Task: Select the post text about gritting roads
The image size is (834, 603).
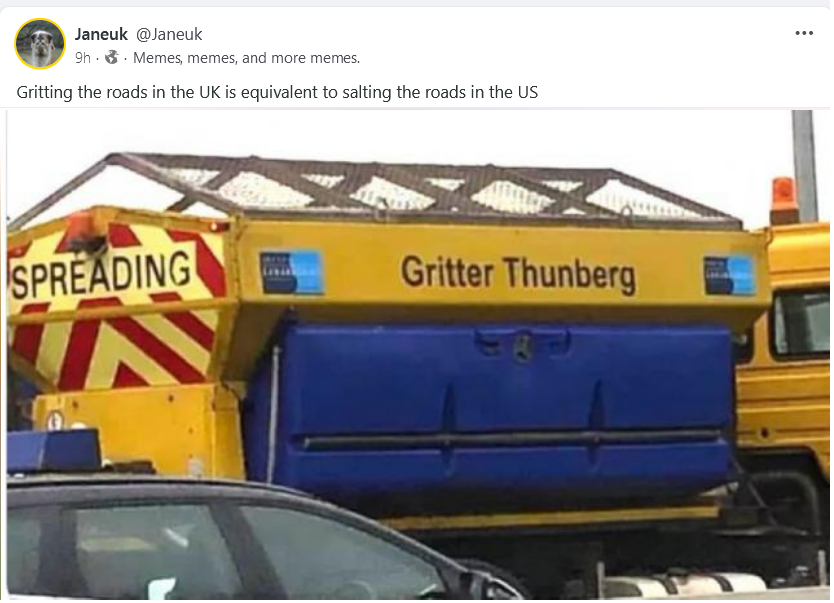Action: point(277,92)
